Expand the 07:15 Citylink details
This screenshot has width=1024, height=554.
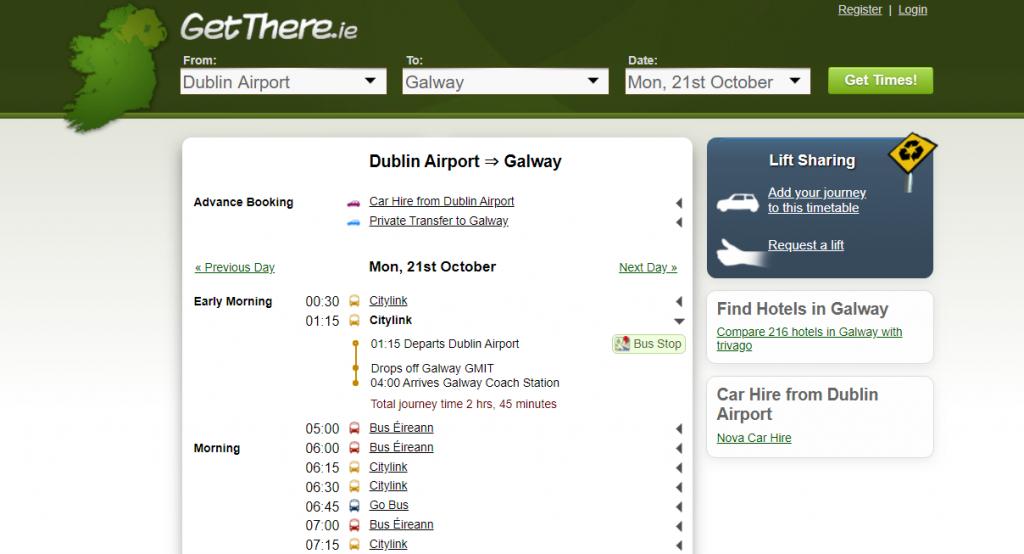pyautogui.click(x=679, y=546)
